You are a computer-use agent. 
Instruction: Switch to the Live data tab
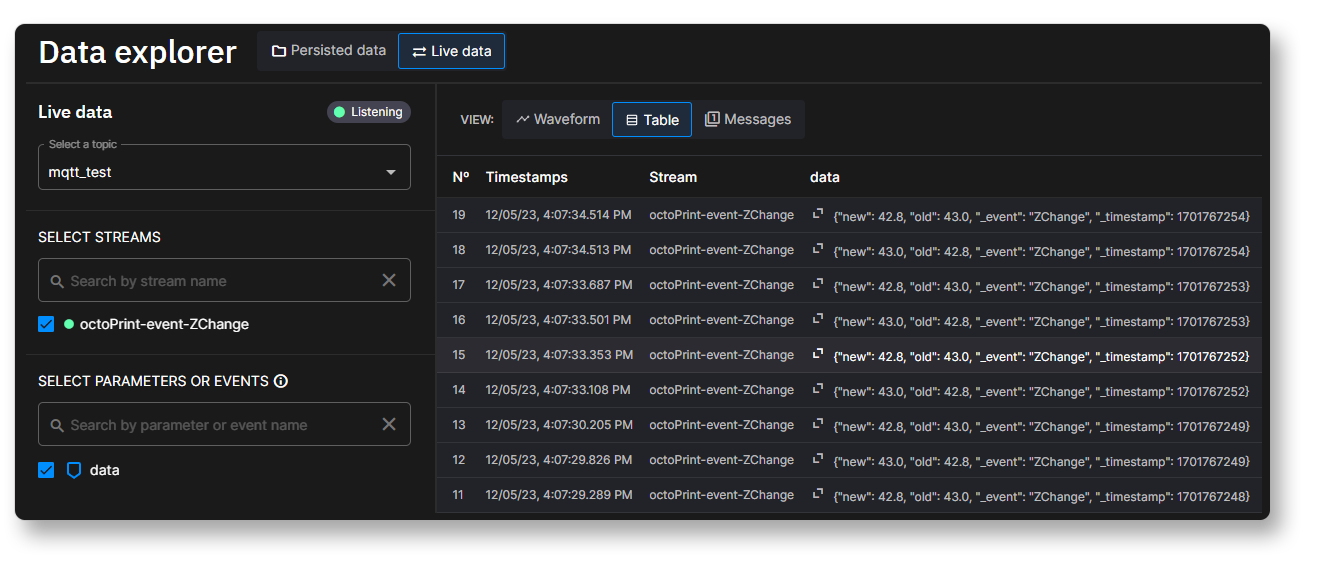451,51
